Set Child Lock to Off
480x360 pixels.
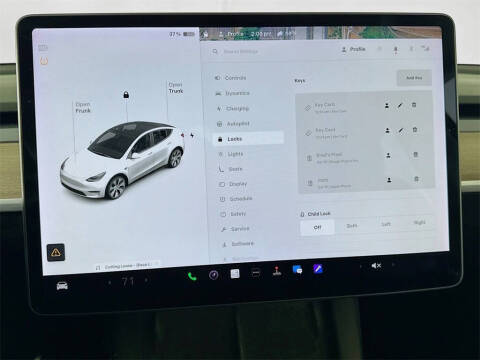coord(317,227)
